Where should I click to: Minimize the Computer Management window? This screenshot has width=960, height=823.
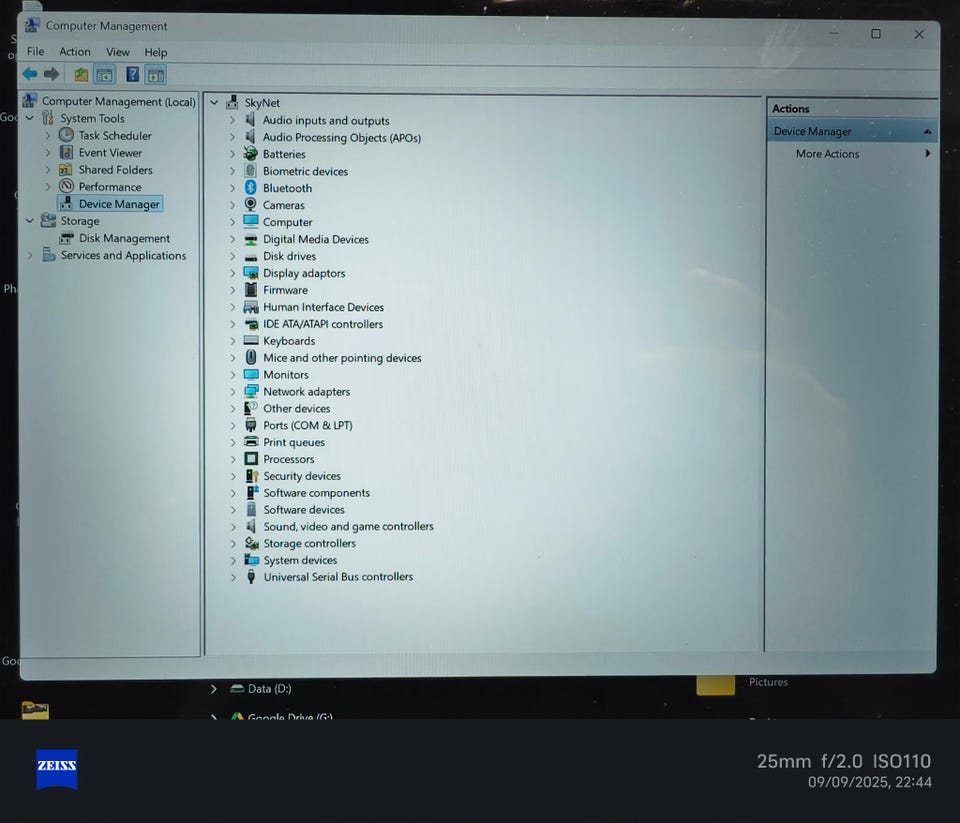point(834,33)
